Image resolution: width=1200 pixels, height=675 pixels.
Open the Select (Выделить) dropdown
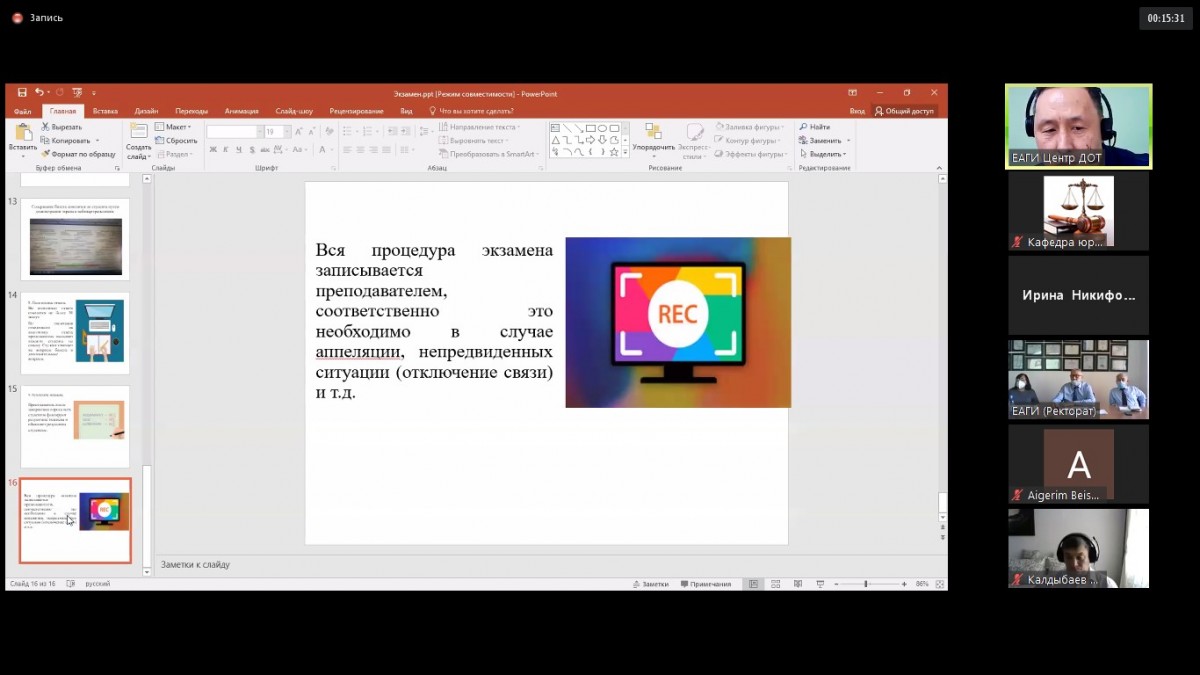click(824, 154)
